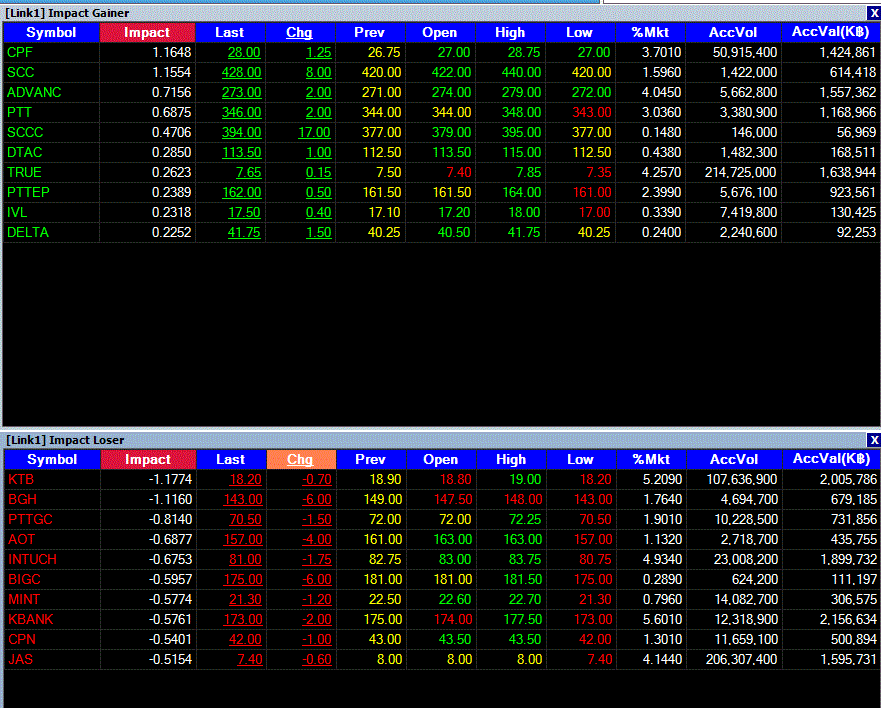Click Impact header in Impact Loser table
This screenshot has width=881, height=708.
coord(148,460)
